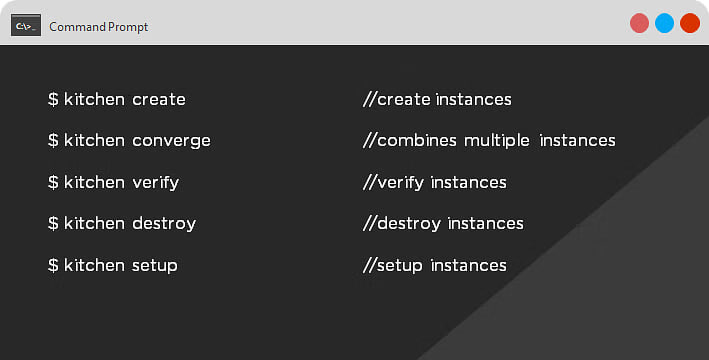Click the //setup instances comment
Image resolution: width=709 pixels, height=360 pixels.
coord(435,265)
